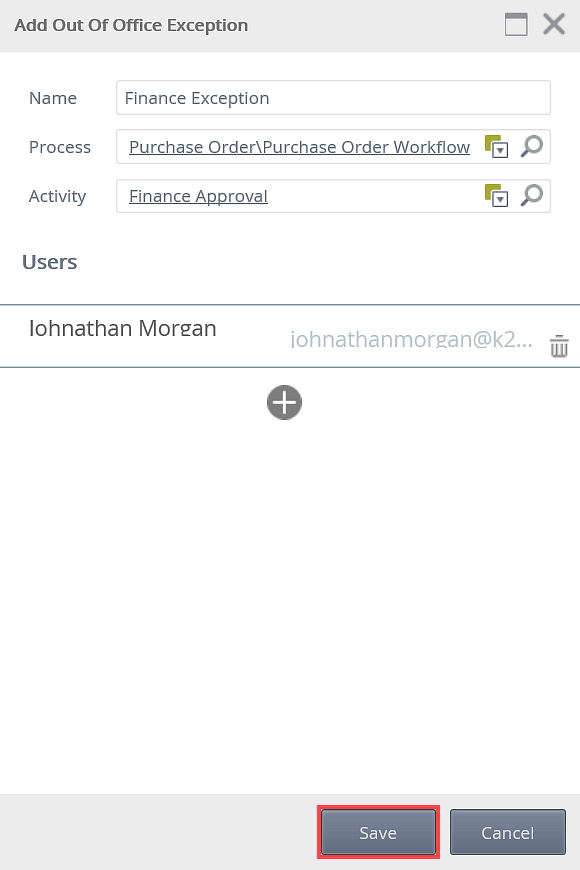Image resolution: width=580 pixels, height=870 pixels.
Task: Click the Name field label
Action: pos(53,98)
